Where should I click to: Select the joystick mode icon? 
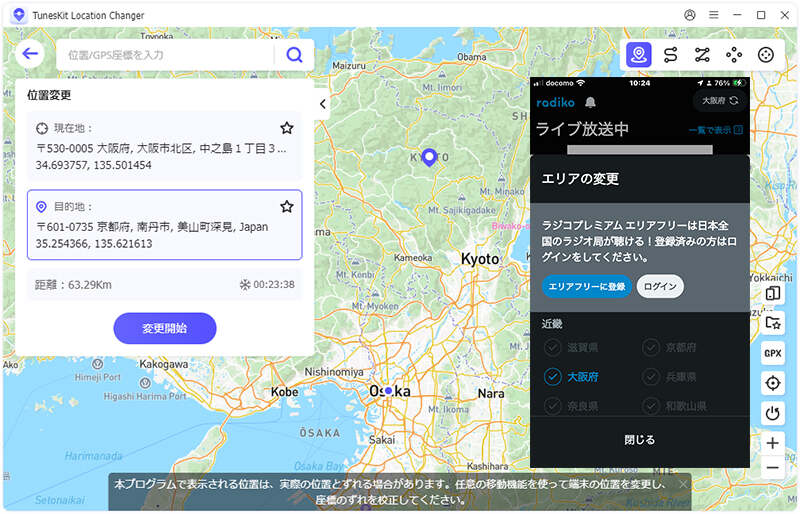(766, 55)
